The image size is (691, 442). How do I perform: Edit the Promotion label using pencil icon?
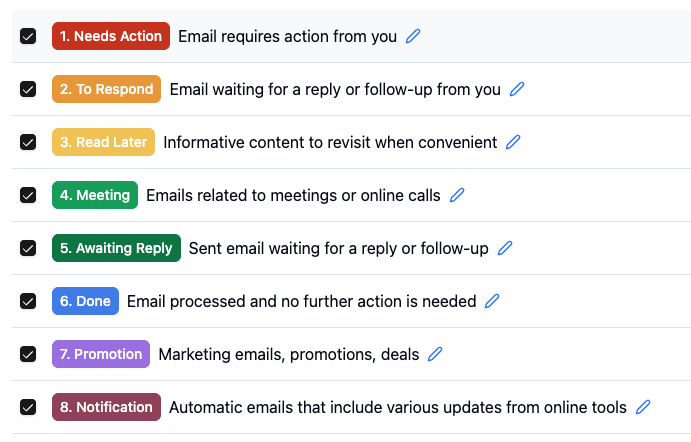[x=435, y=354]
